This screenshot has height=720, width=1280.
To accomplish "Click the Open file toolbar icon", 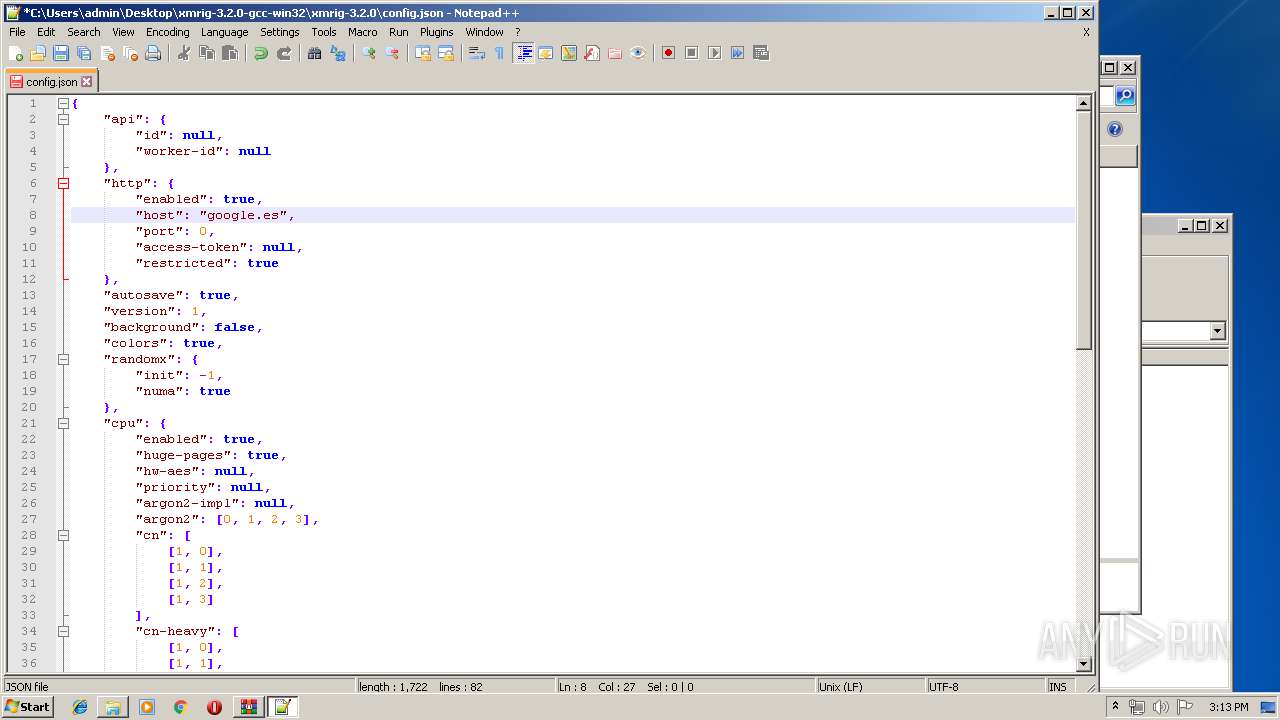I will tap(38, 53).
